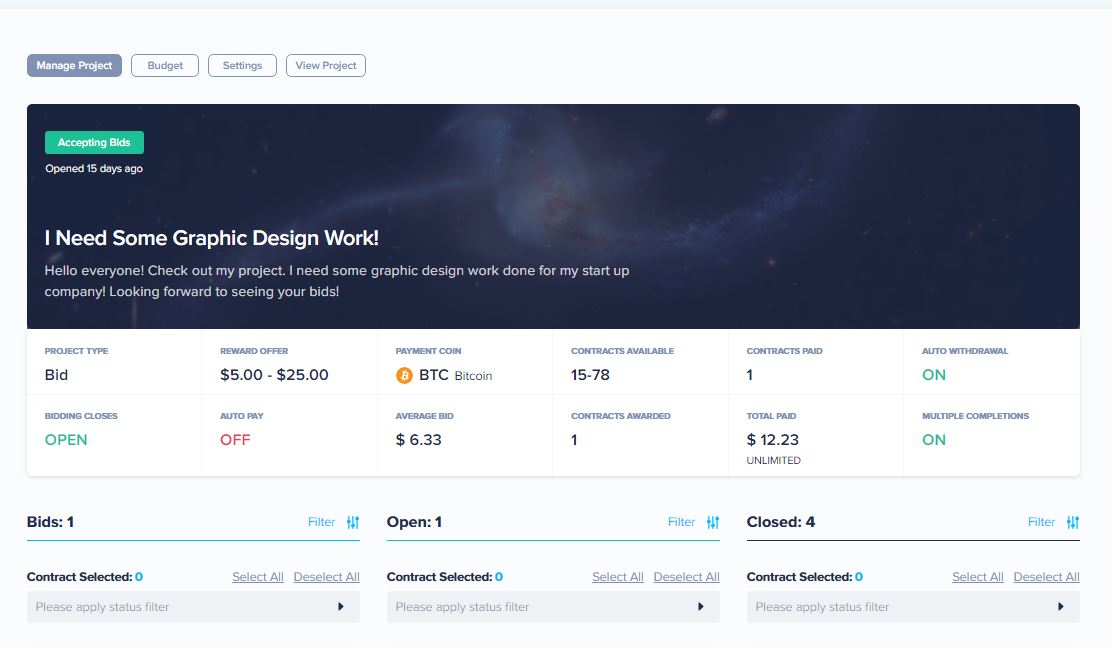Click Select All in the Bids column

point(258,577)
